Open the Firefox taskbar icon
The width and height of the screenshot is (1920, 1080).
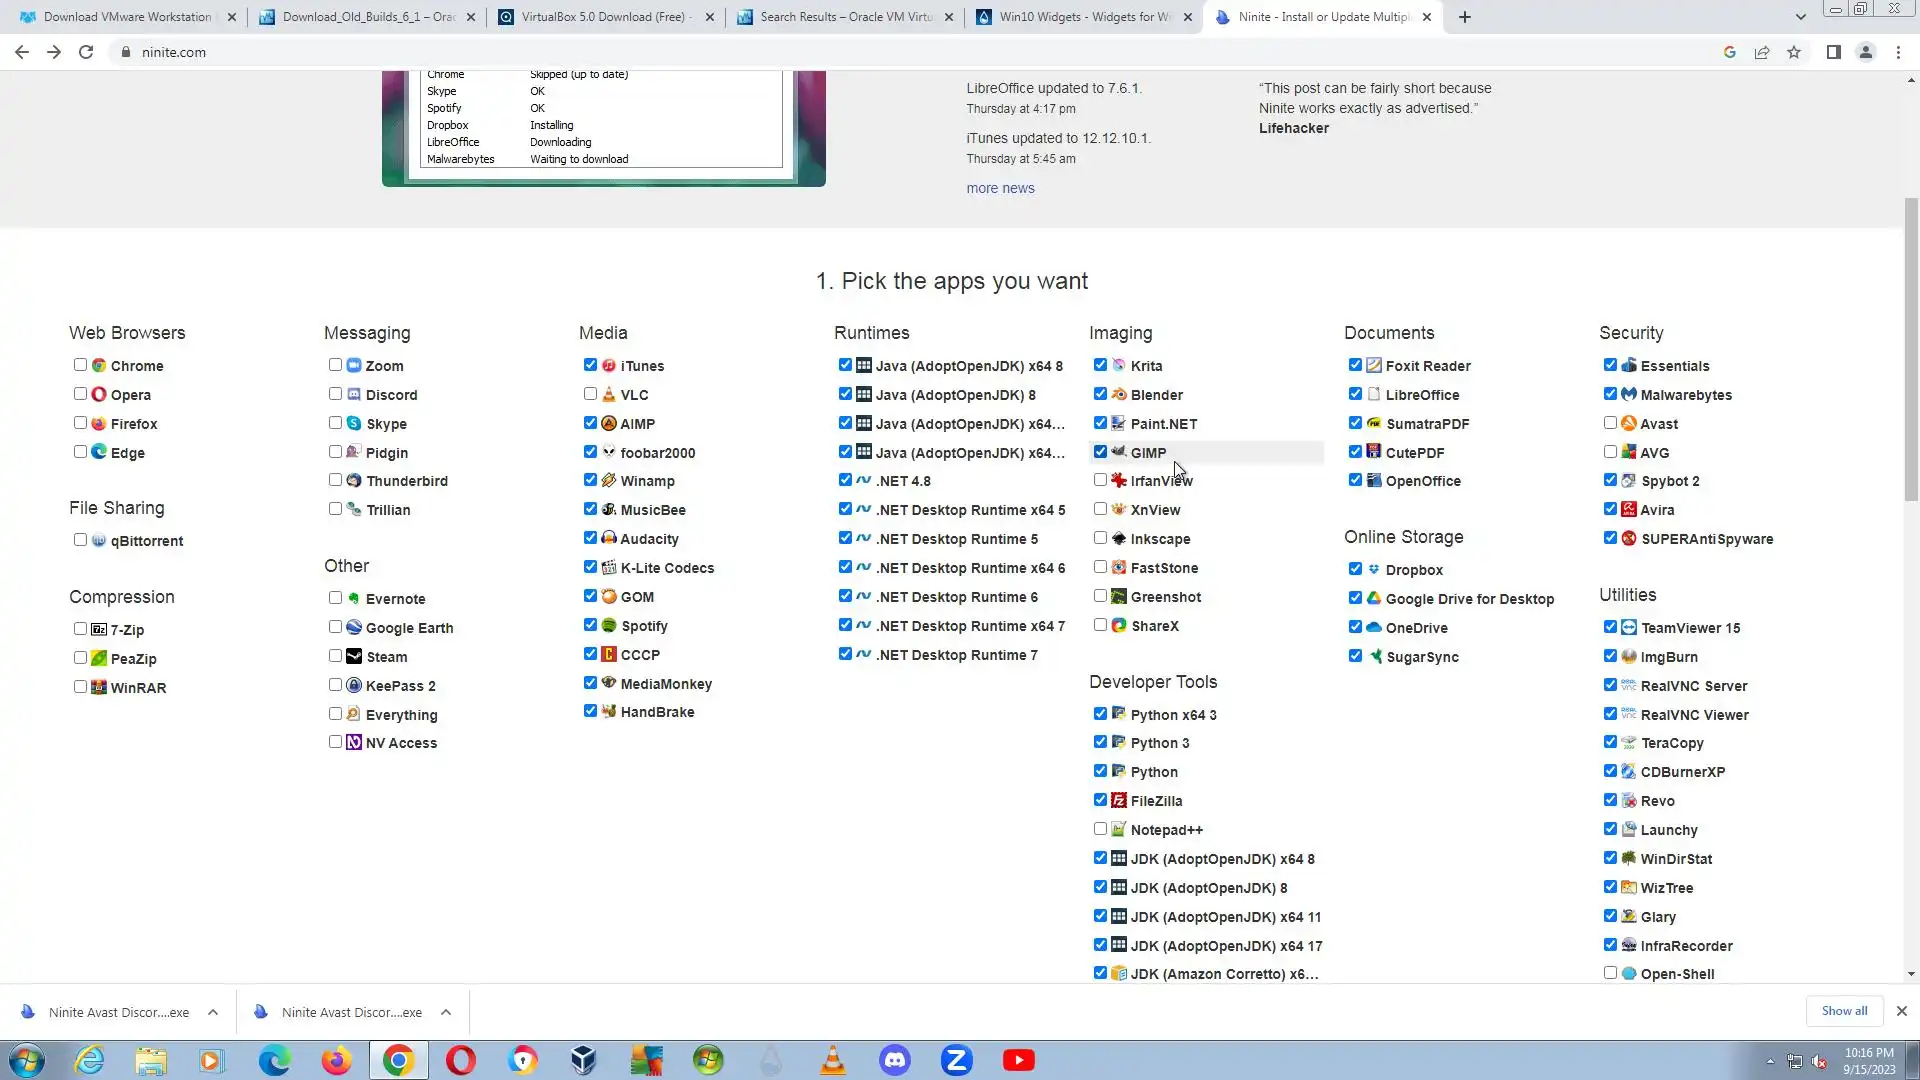[336, 1060]
